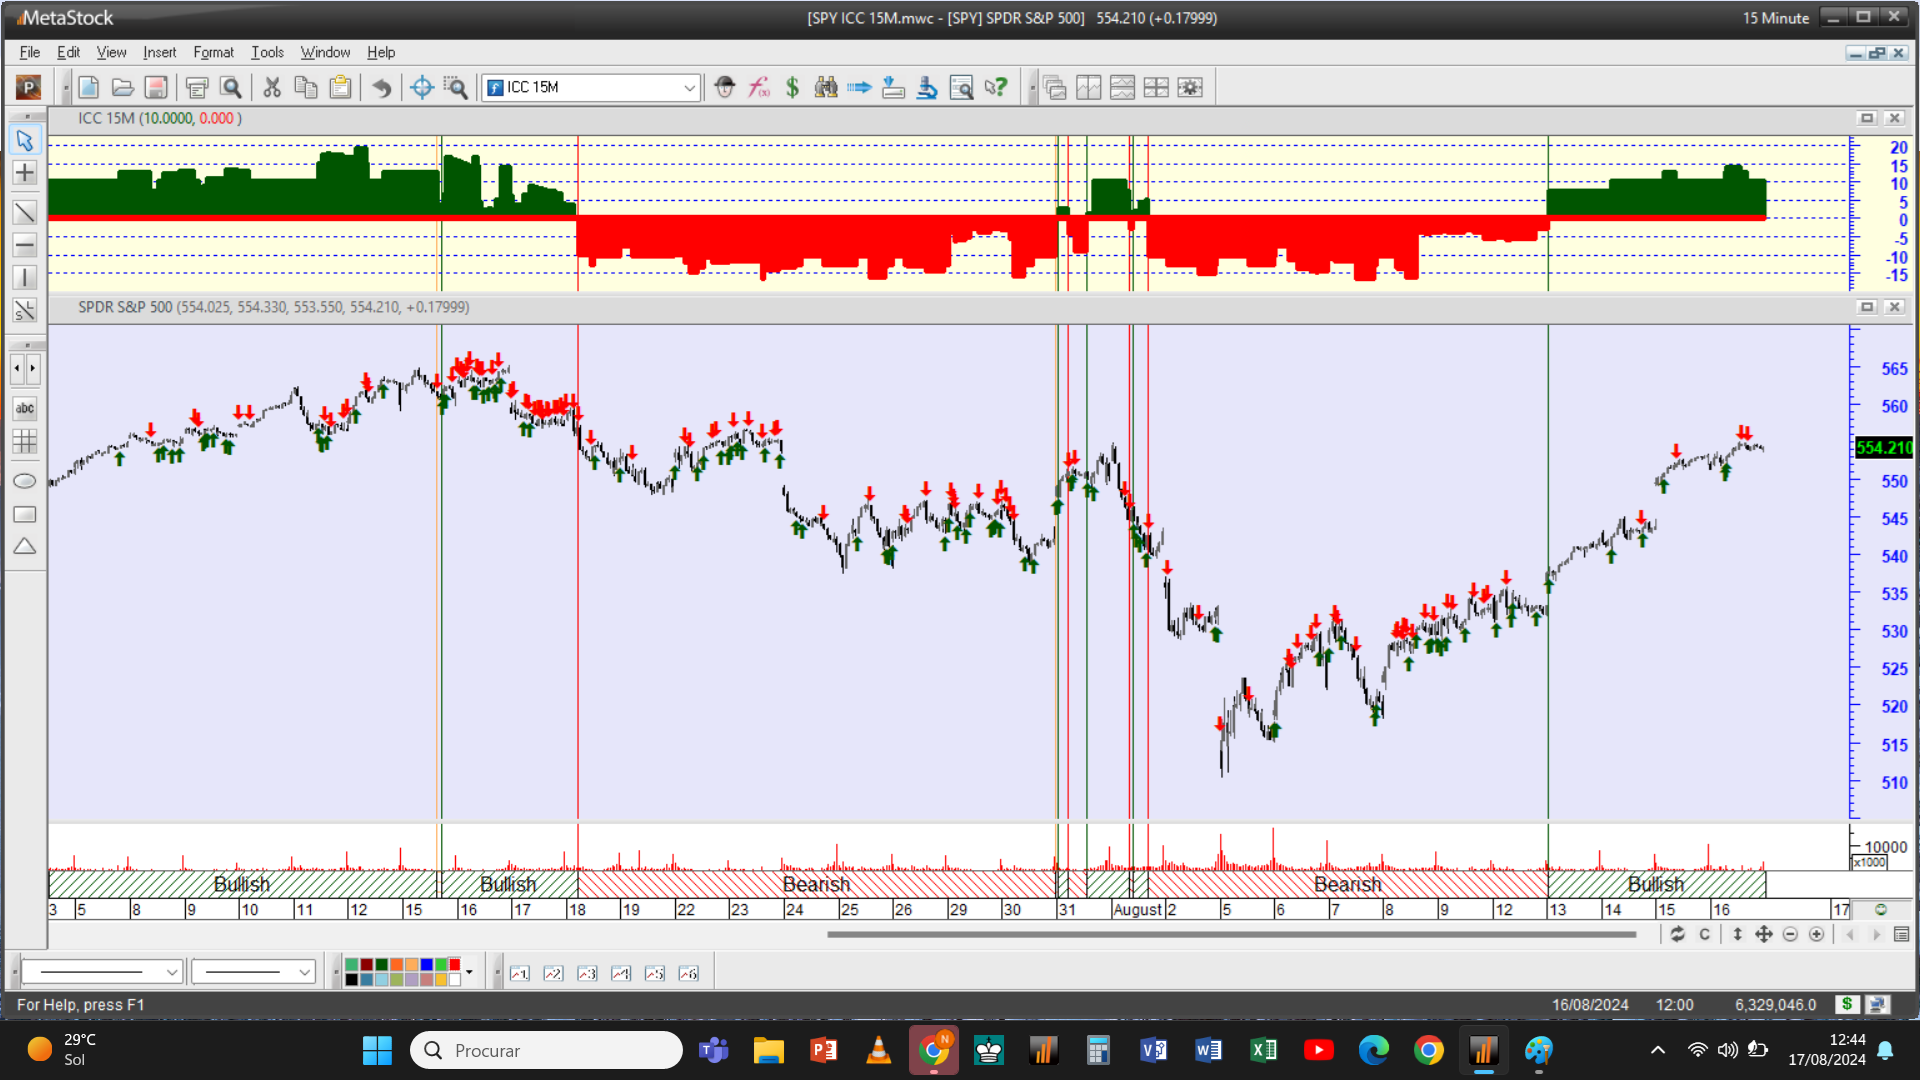The height and width of the screenshot is (1080, 1920).
Task: Select the triangle drawing tool
Action: (x=25, y=547)
